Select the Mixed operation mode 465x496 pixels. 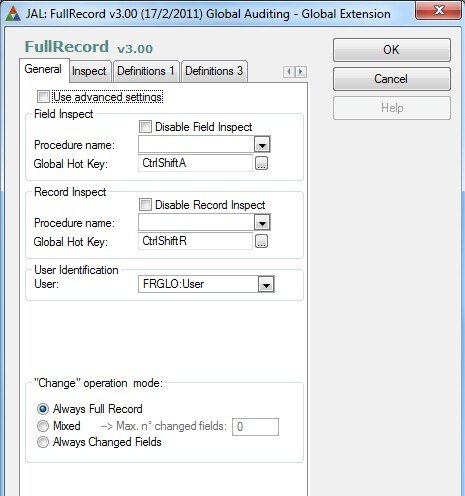tap(43, 426)
